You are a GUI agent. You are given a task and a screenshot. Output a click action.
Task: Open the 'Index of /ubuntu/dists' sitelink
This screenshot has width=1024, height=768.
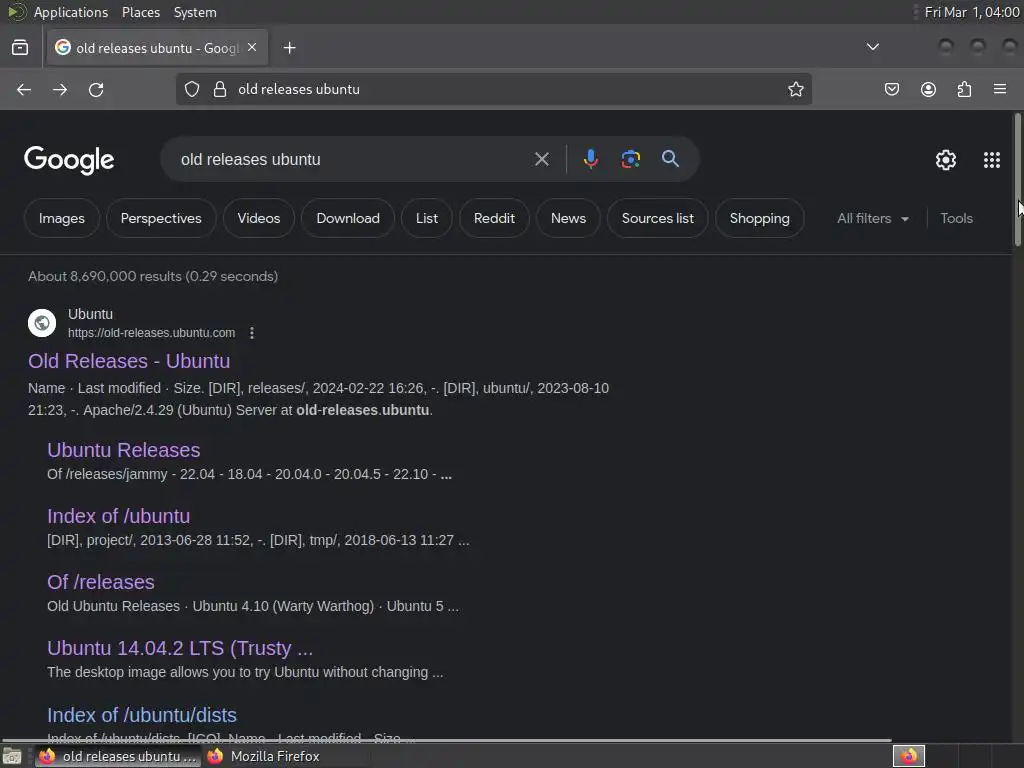click(x=142, y=715)
